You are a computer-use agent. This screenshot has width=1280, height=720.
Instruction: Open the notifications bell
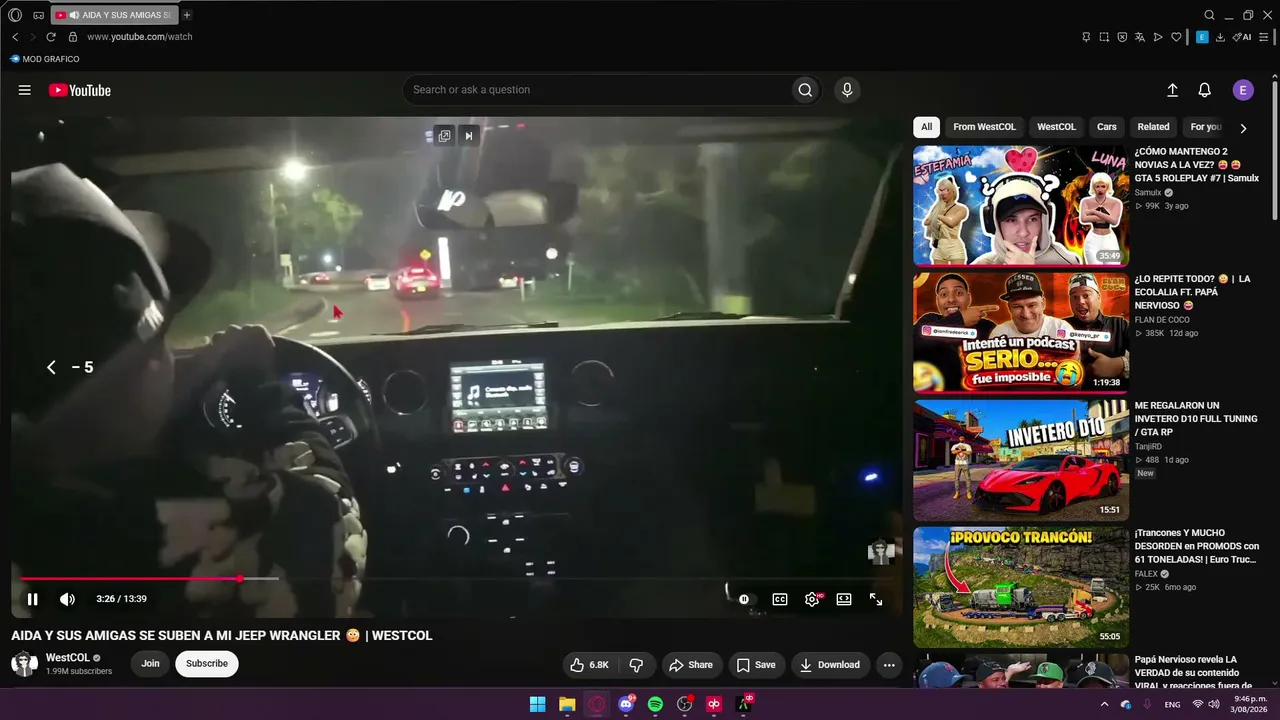pos(1205,90)
